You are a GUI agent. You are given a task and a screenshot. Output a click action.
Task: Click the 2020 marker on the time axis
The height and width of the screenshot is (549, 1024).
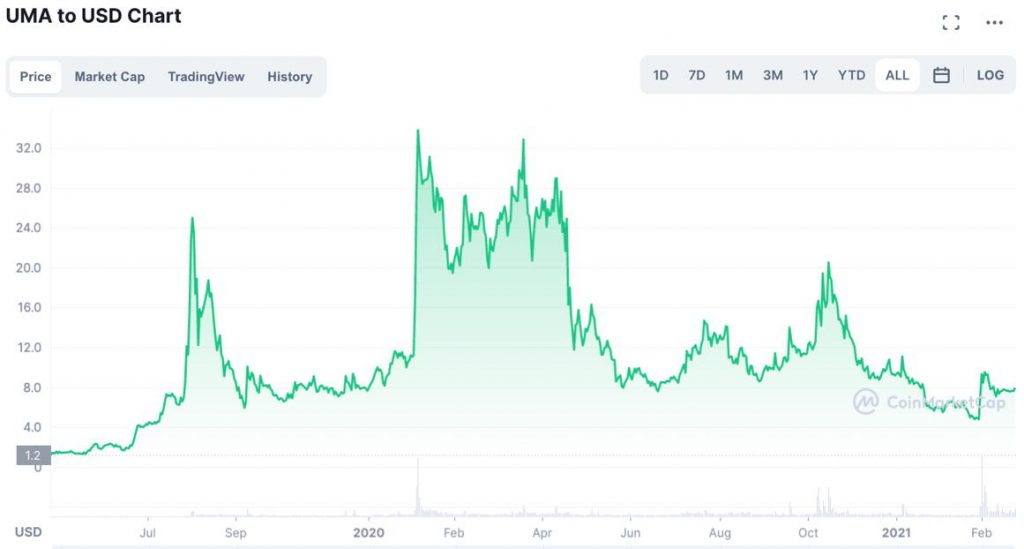click(369, 533)
